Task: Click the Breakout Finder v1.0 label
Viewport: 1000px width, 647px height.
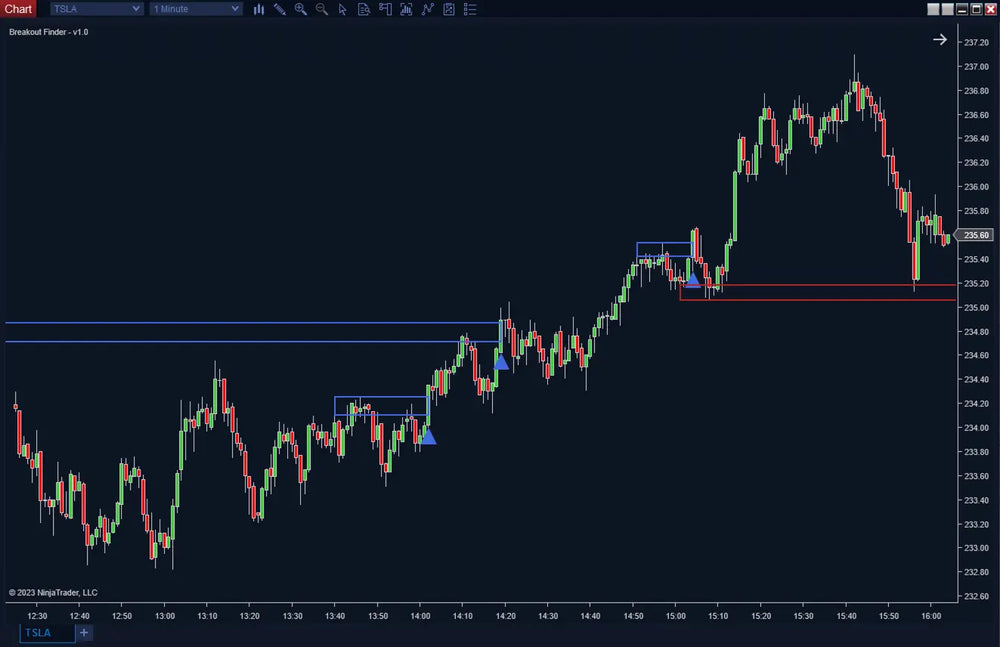Action: coord(47,31)
